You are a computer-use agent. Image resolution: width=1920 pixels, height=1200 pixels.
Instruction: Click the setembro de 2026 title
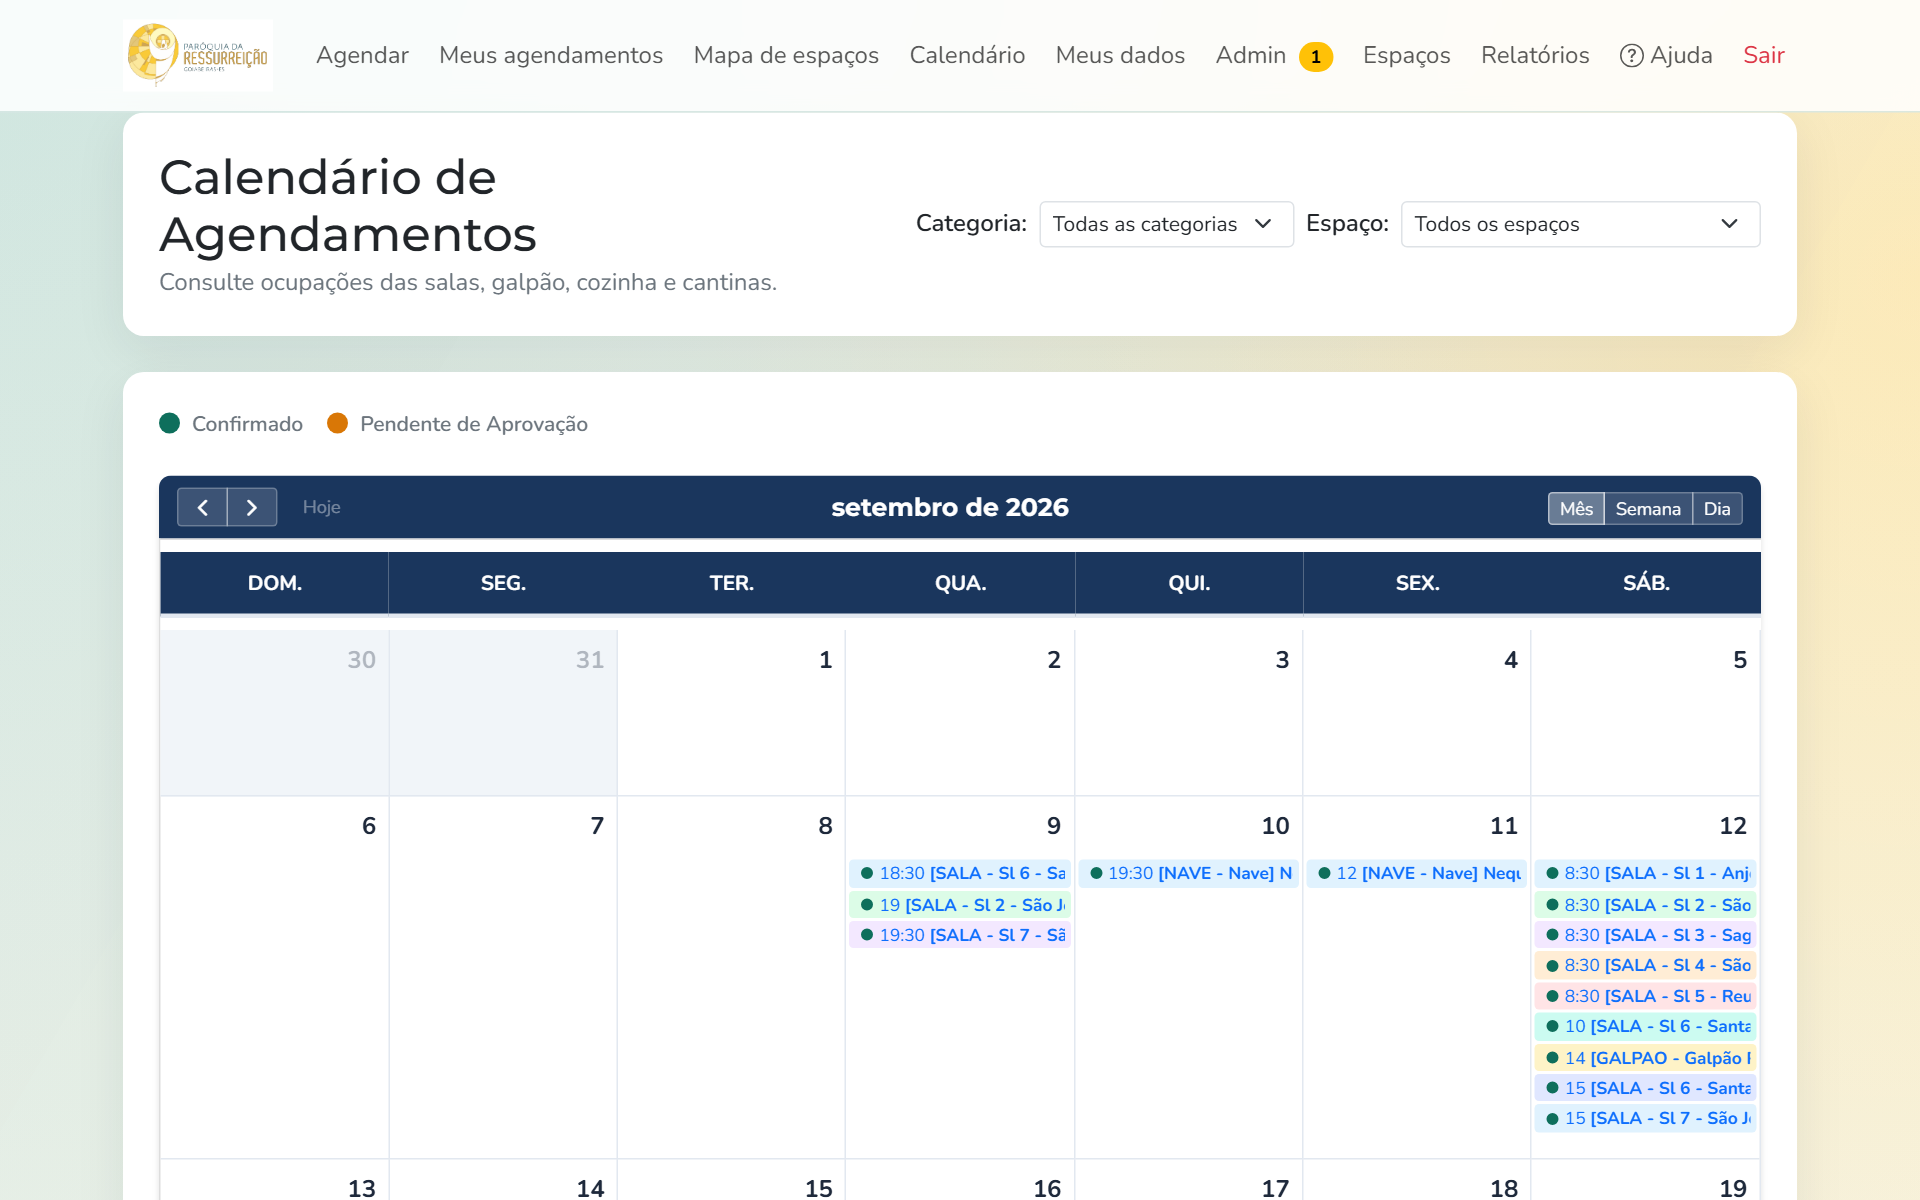[x=950, y=507]
